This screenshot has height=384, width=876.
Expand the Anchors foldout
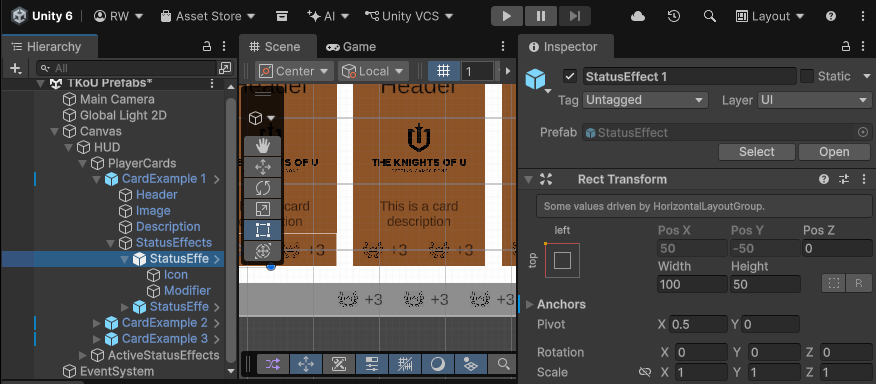[x=529, y=305]
